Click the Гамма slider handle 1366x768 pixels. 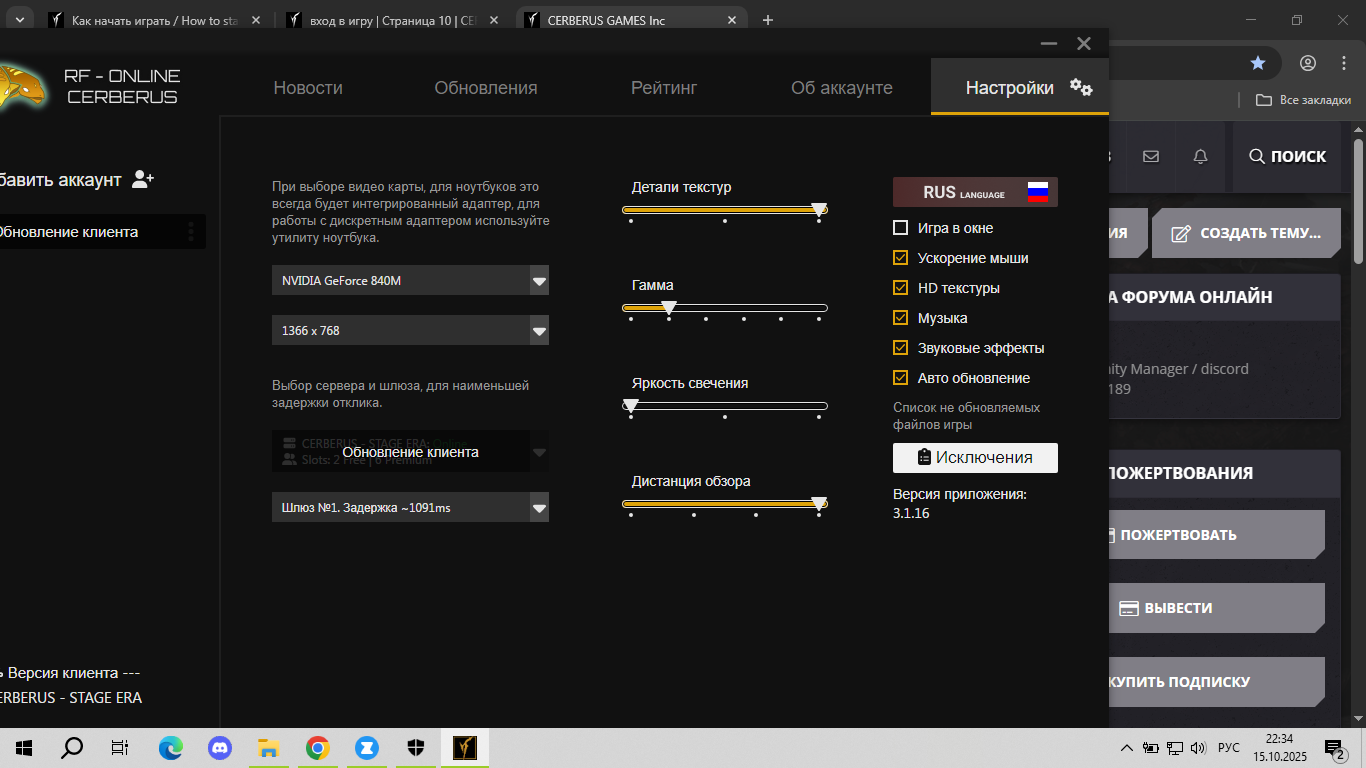click(x=669, y=307)
